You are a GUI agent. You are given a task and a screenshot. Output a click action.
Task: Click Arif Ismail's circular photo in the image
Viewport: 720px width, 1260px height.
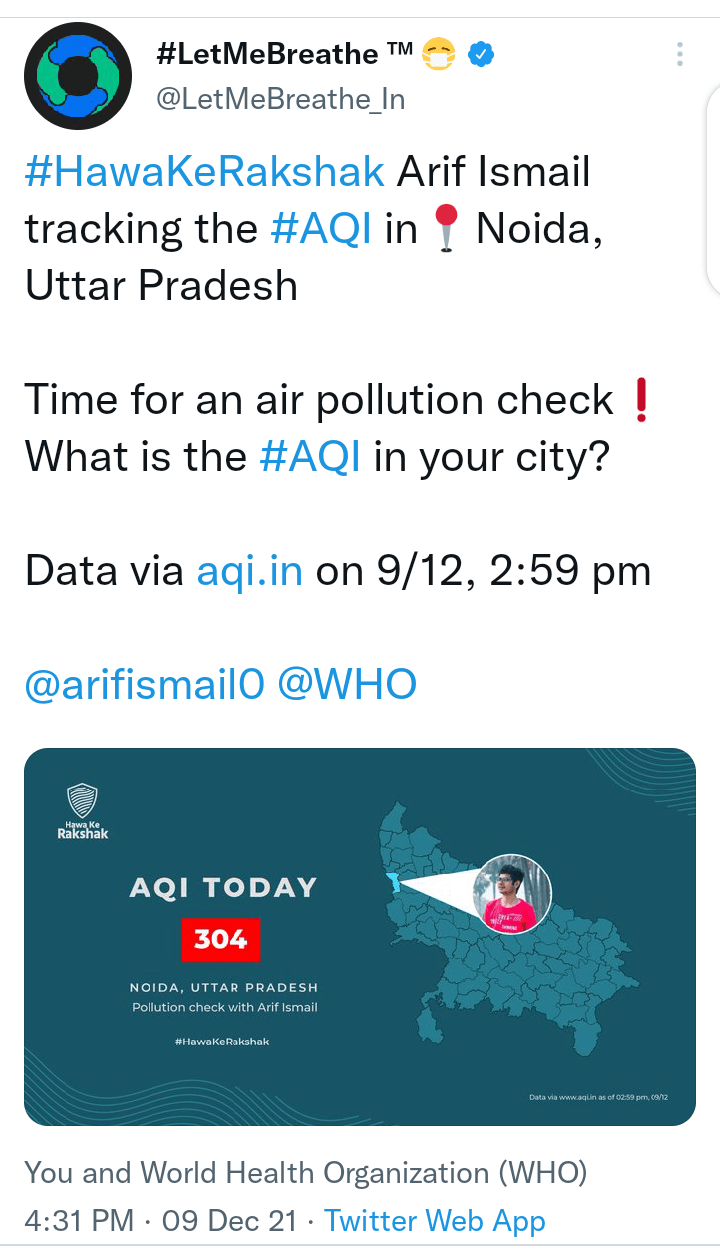(x=511, y=893)
